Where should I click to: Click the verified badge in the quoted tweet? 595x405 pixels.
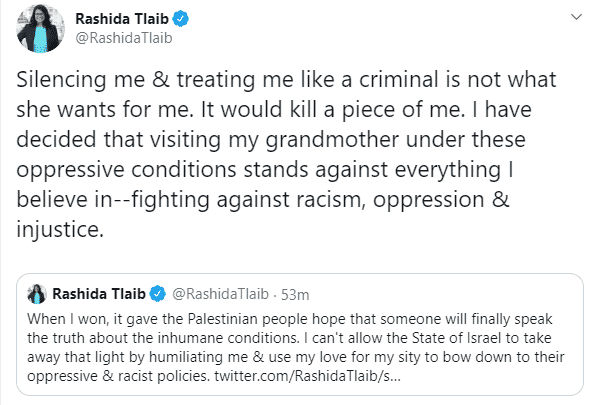click(157, 294)
